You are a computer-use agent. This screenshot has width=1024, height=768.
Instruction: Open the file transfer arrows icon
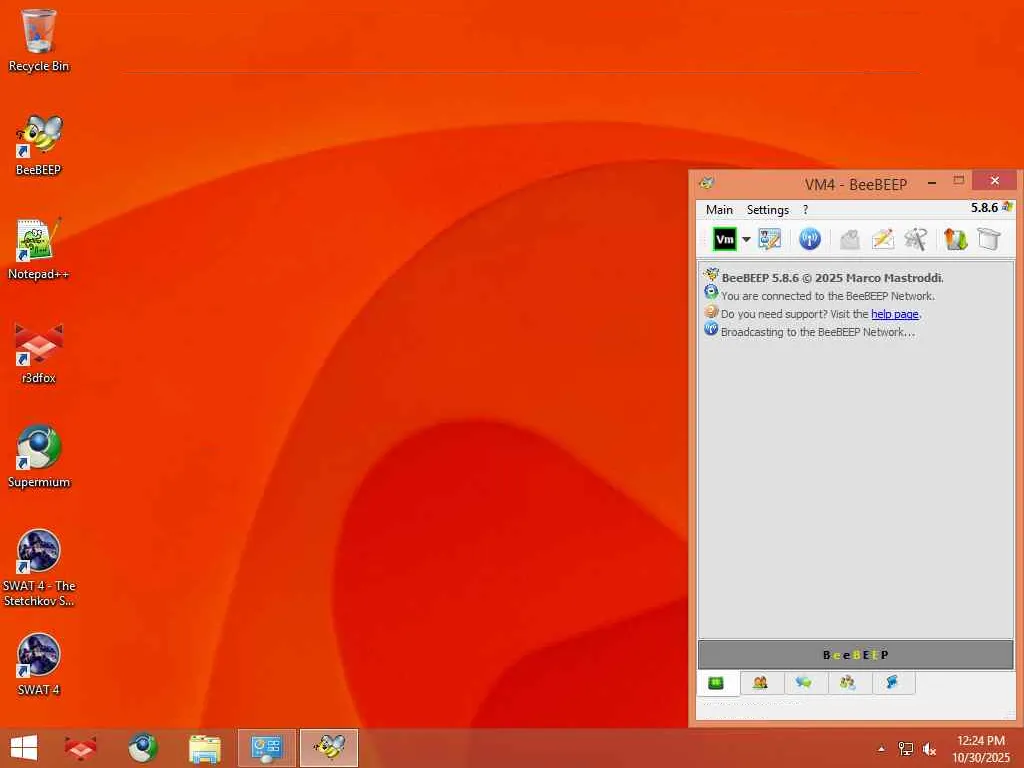tap(955, 239)
